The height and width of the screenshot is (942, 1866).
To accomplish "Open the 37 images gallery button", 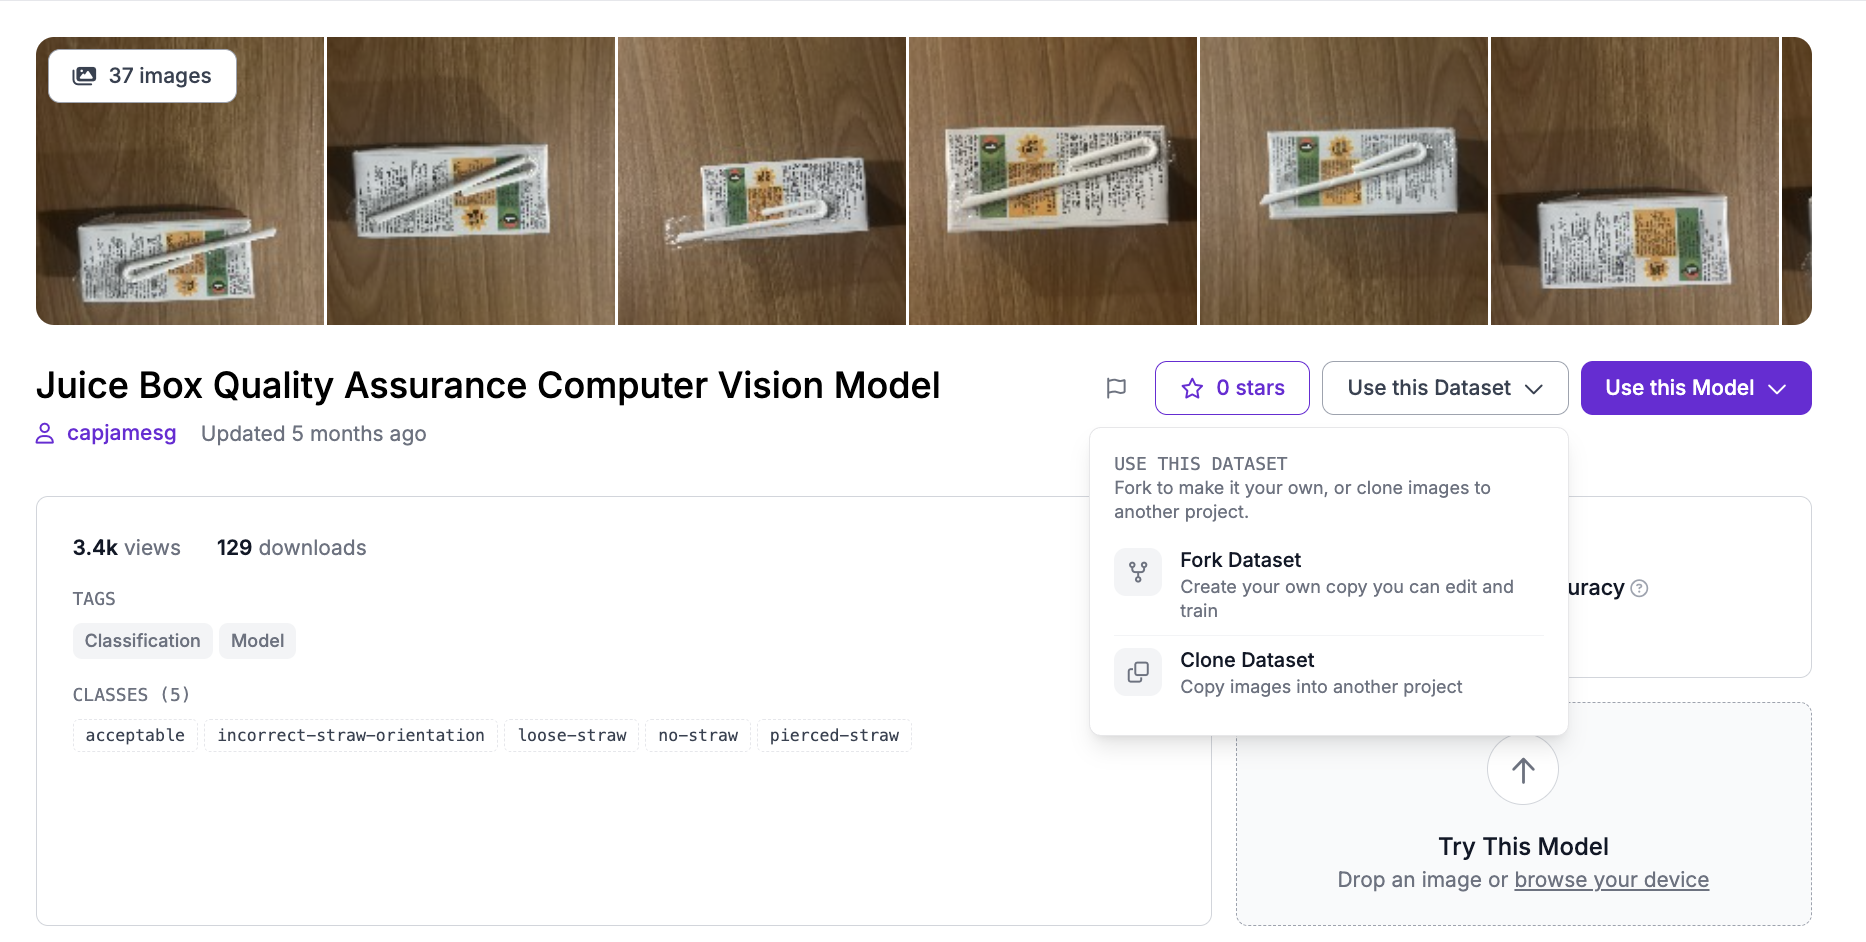I will 142,76.
